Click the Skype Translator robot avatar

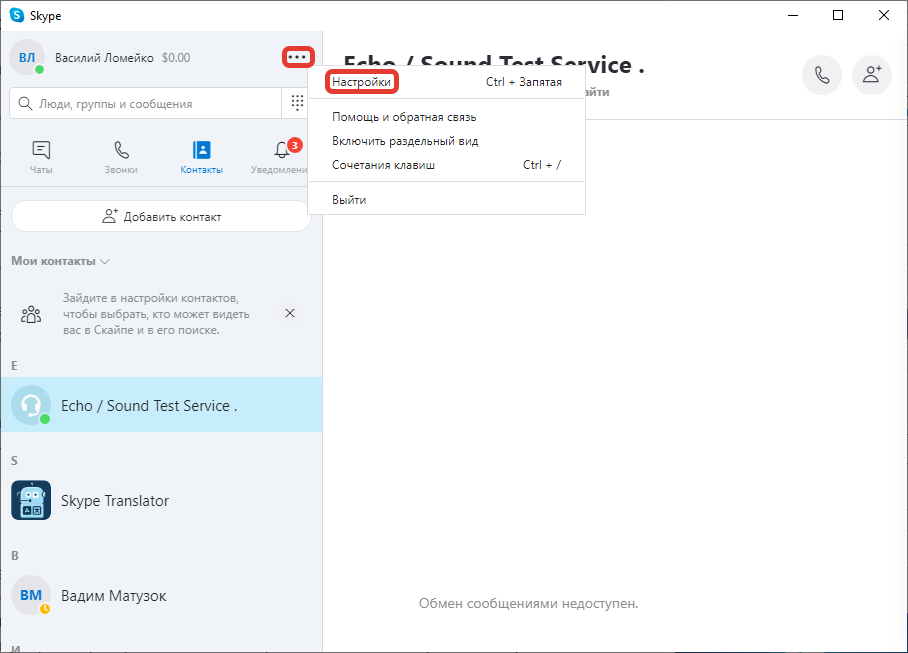pos(31,500)
